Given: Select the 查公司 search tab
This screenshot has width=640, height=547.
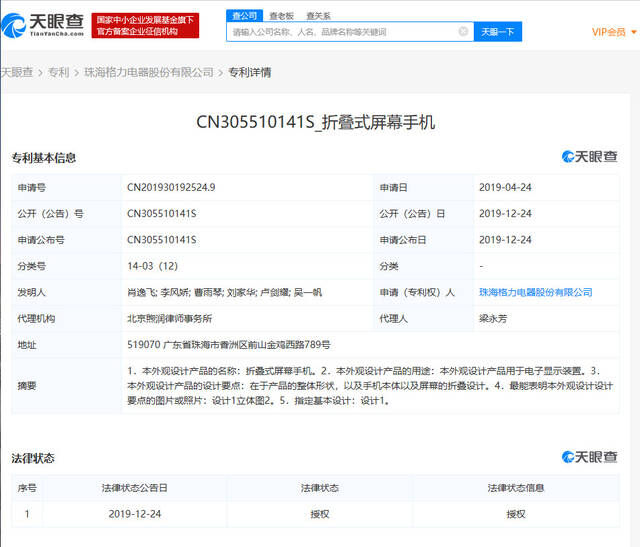Looking at the screenshot, I should pos(244,16).
